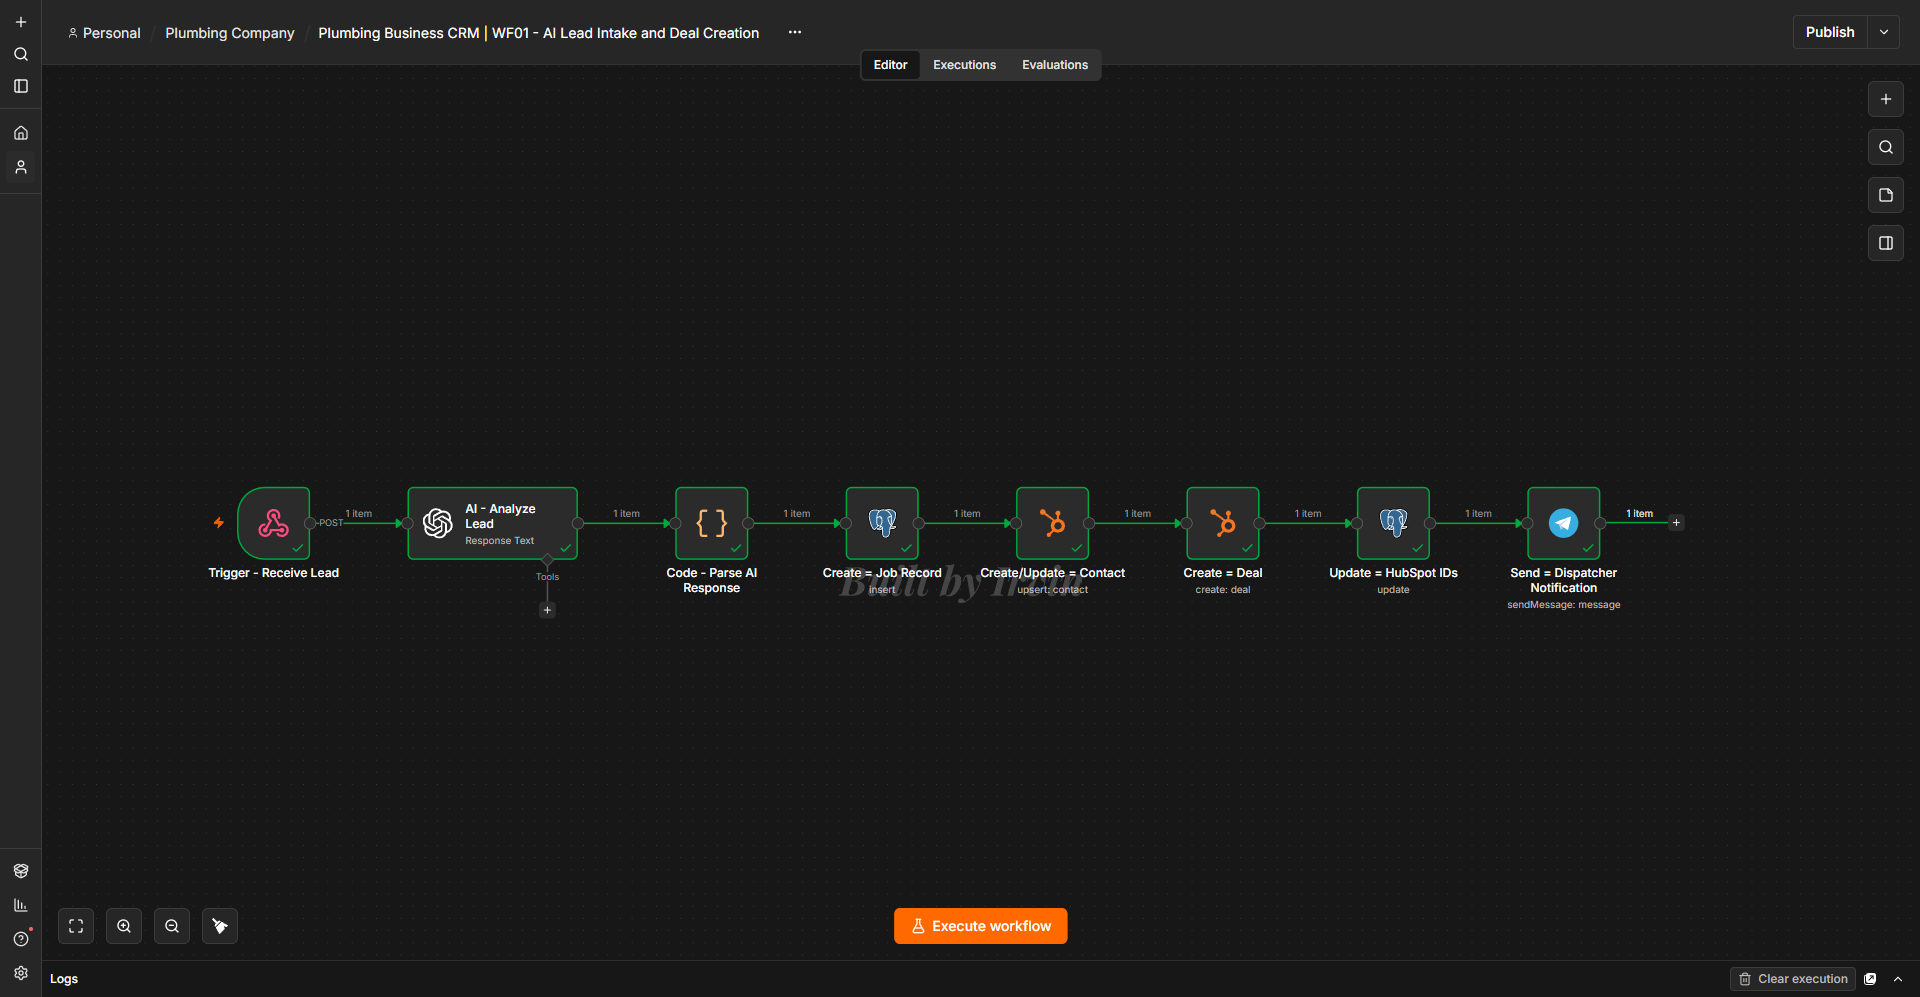Switch to the Executions tab

[964, 65]
